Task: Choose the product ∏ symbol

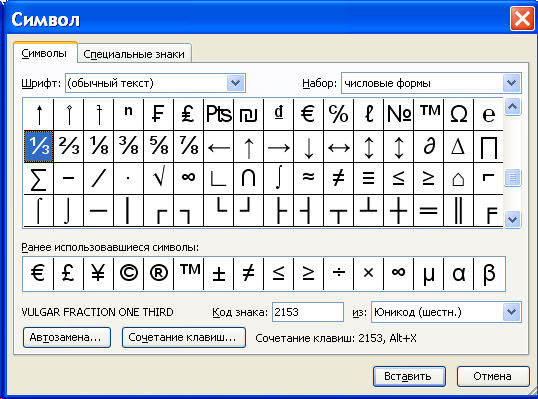Action: click(x=488, y=146)
